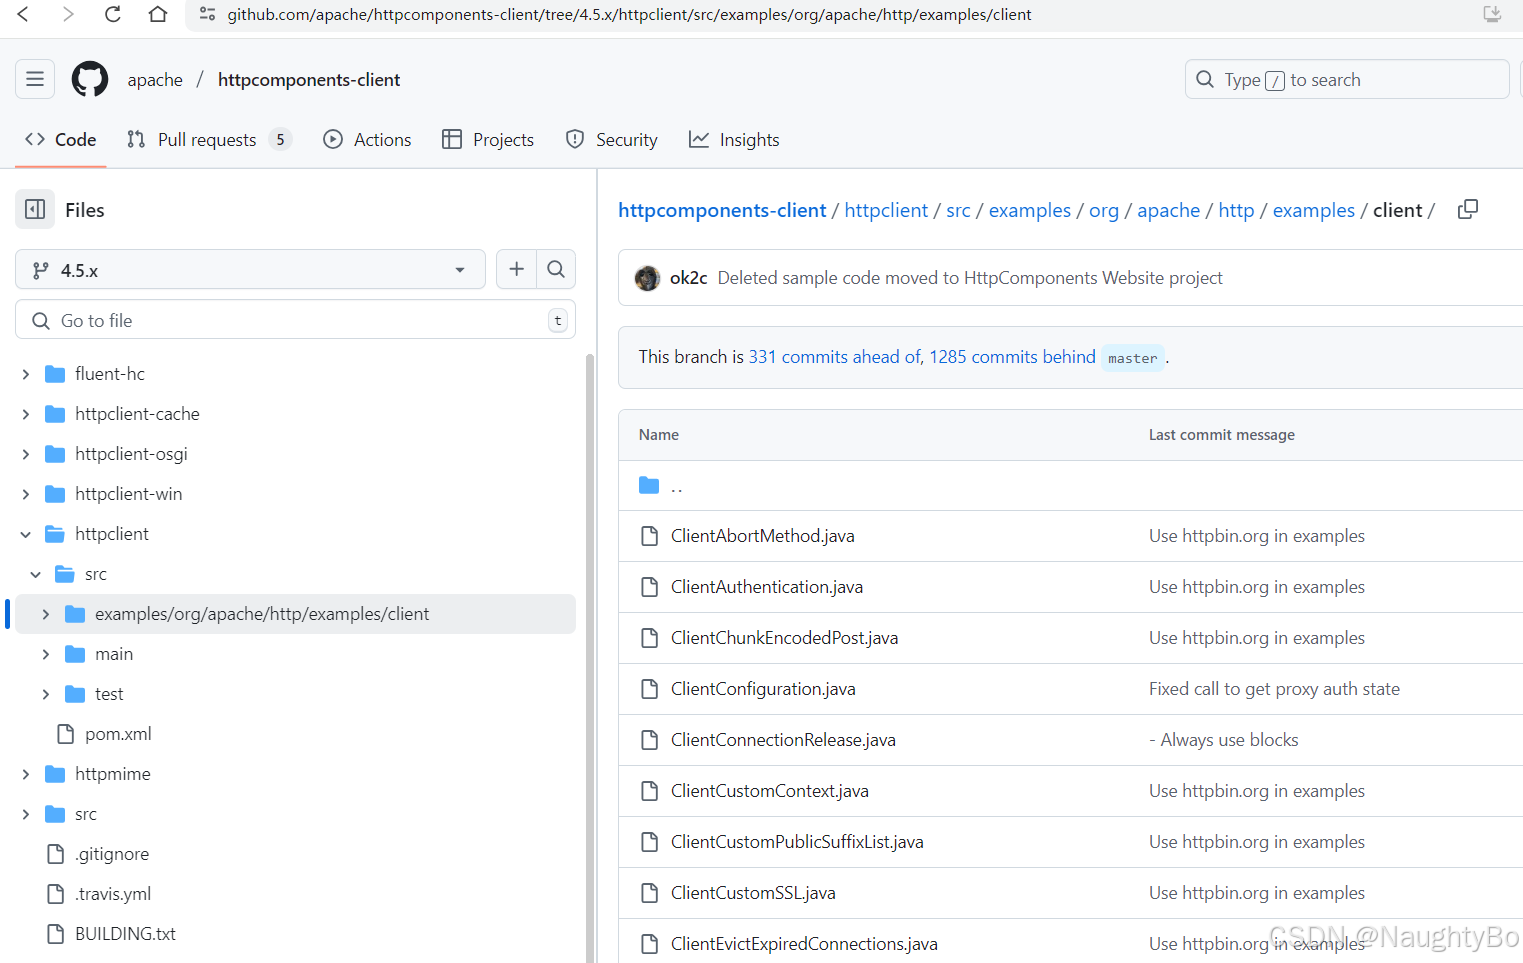Click the parent directory folder icon
The image size is (1523, 963).
pos(649,485)
